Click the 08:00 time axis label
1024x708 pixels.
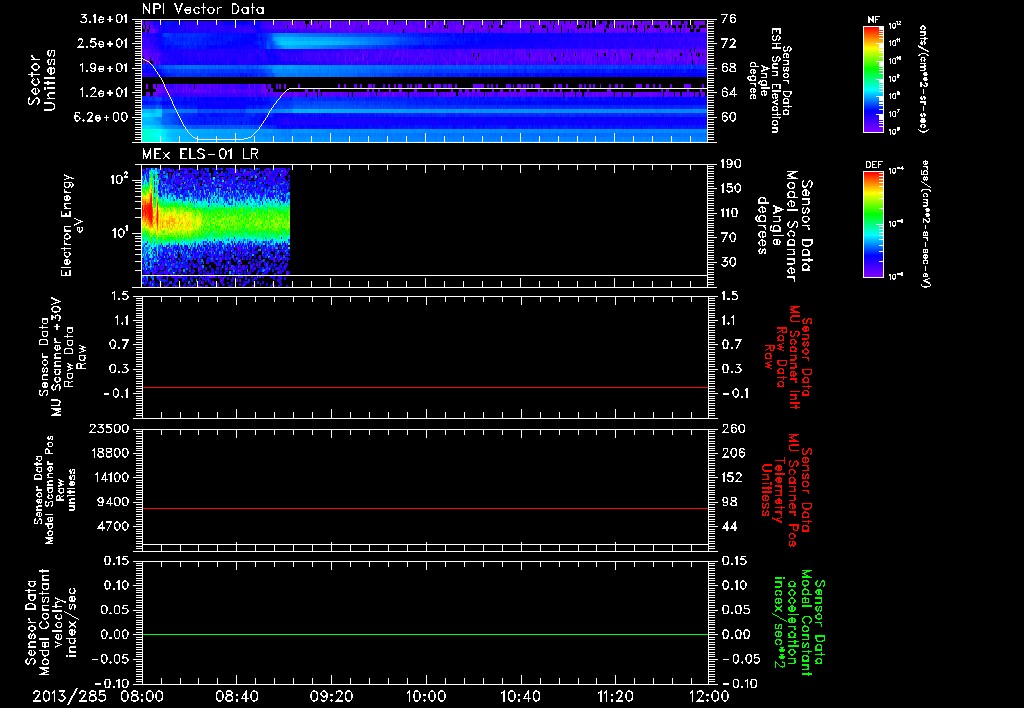tap(142, 695)
